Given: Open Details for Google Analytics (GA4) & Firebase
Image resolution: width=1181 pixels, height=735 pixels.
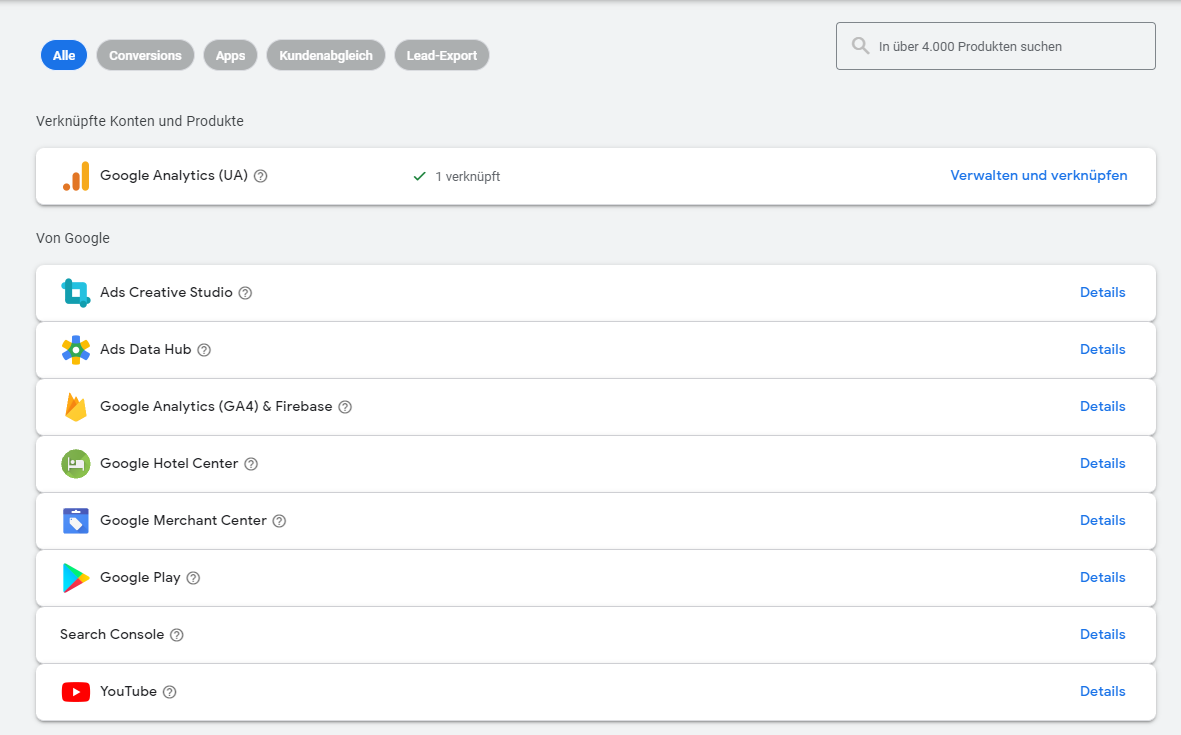Looking at the screenshot, I should [x=1103, y=407].
